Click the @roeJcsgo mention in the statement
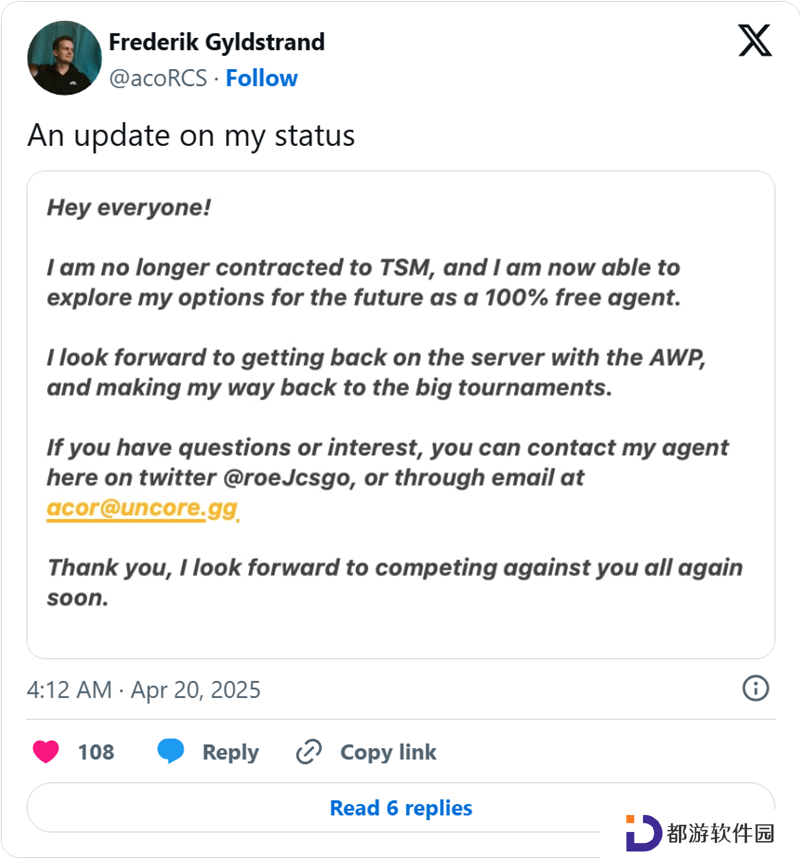The image size is (800, 859). click(287, 478)
